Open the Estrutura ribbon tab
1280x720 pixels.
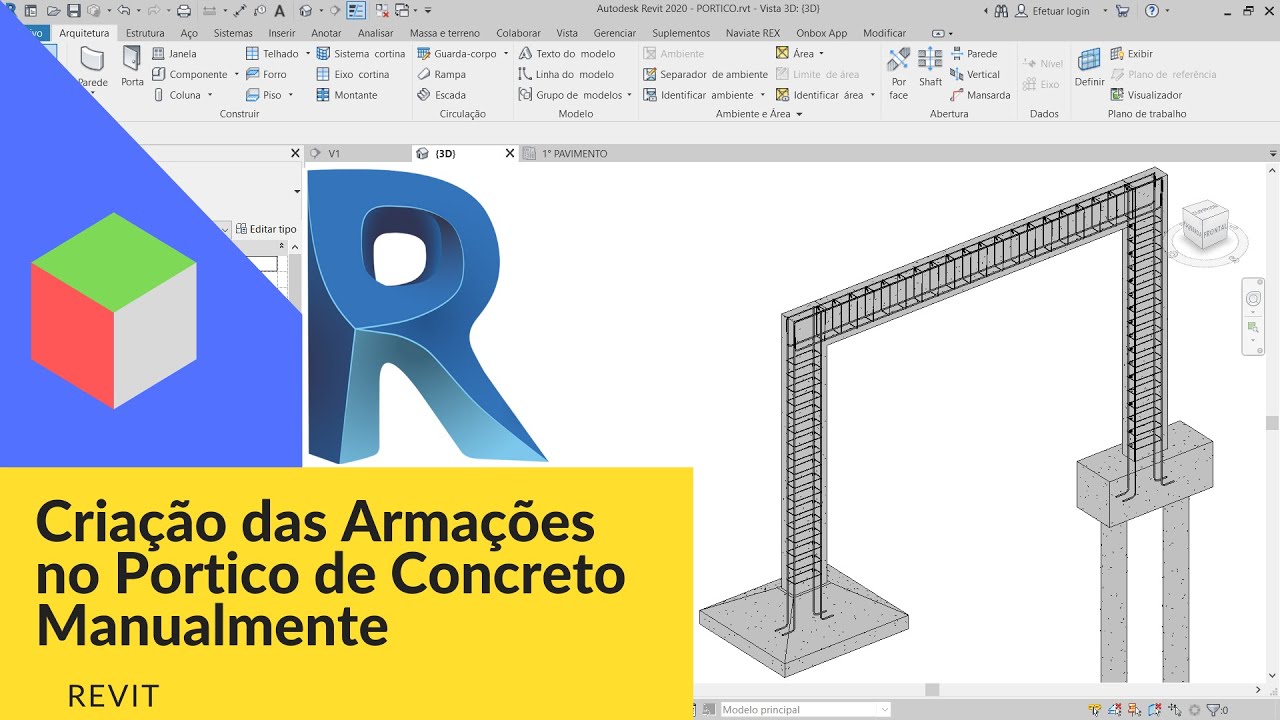pos(145,33)
